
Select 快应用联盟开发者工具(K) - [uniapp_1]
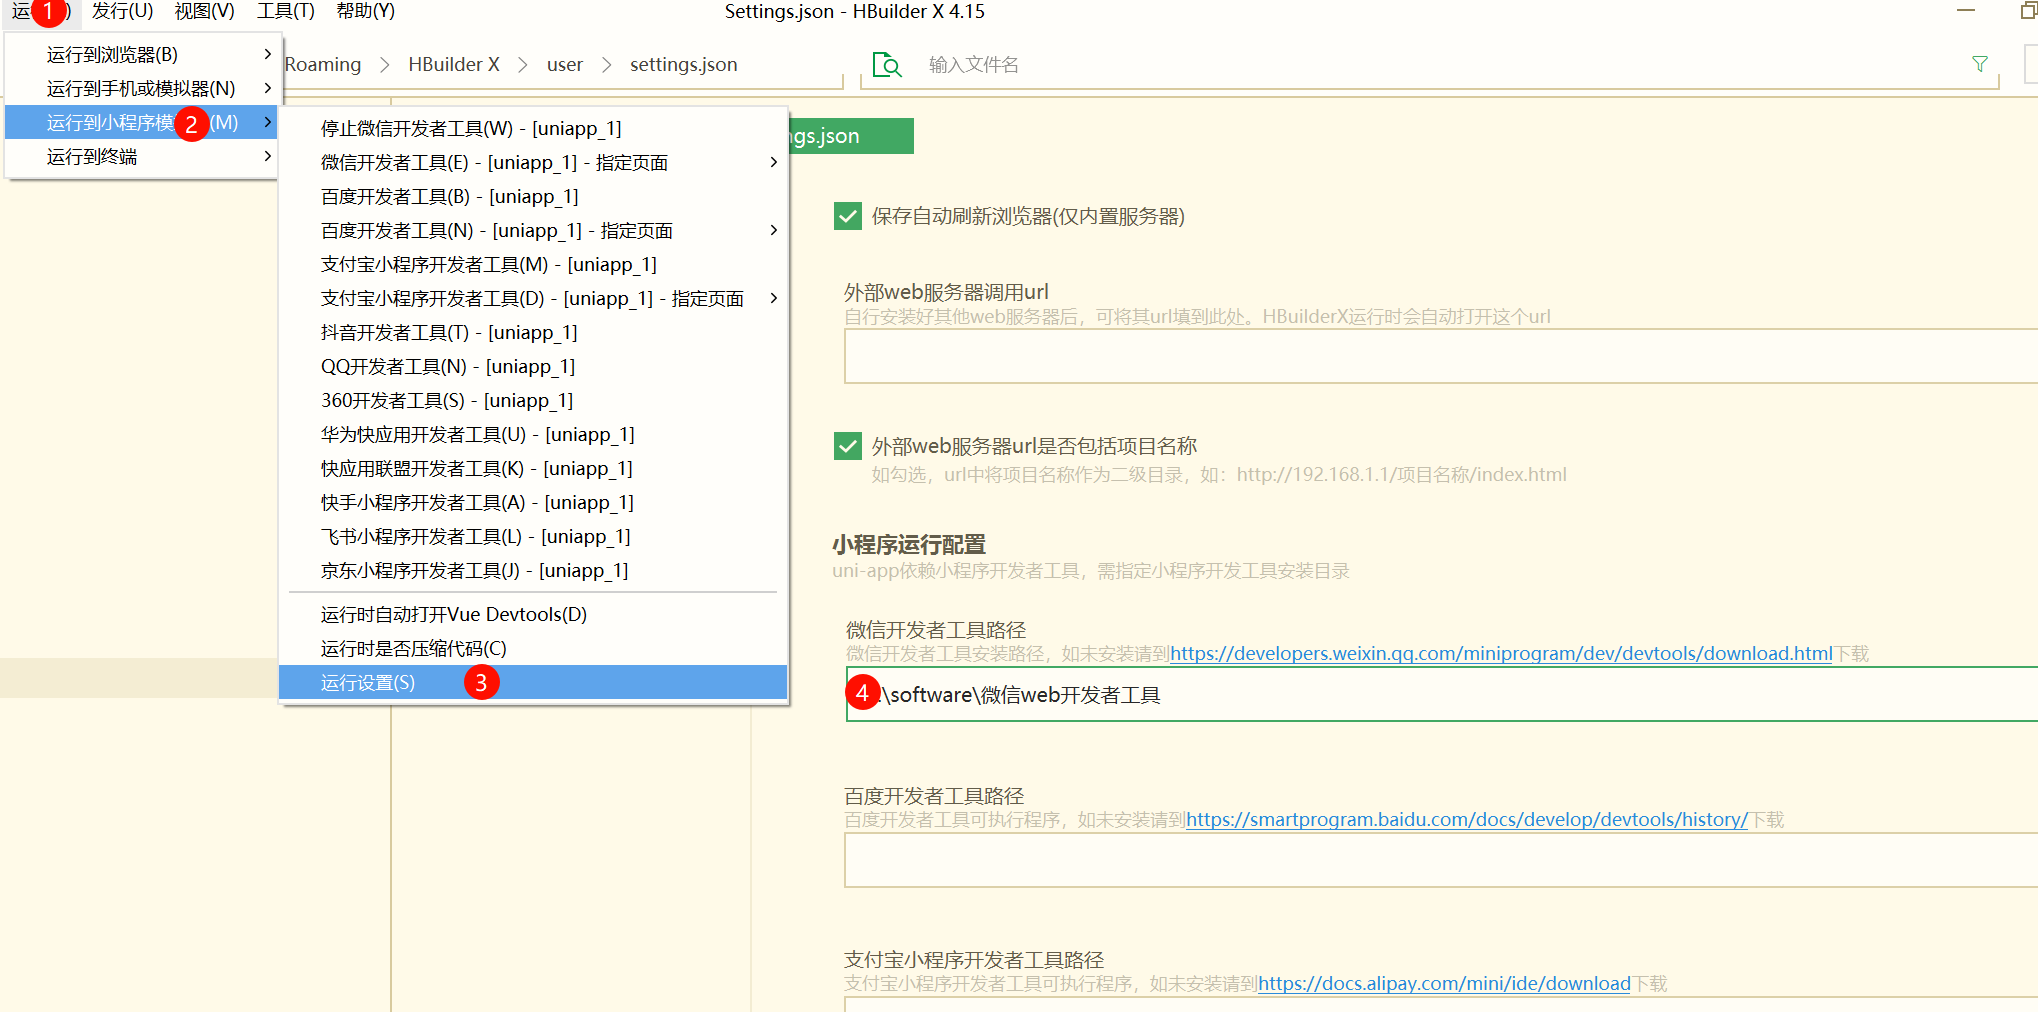(533, 468)
